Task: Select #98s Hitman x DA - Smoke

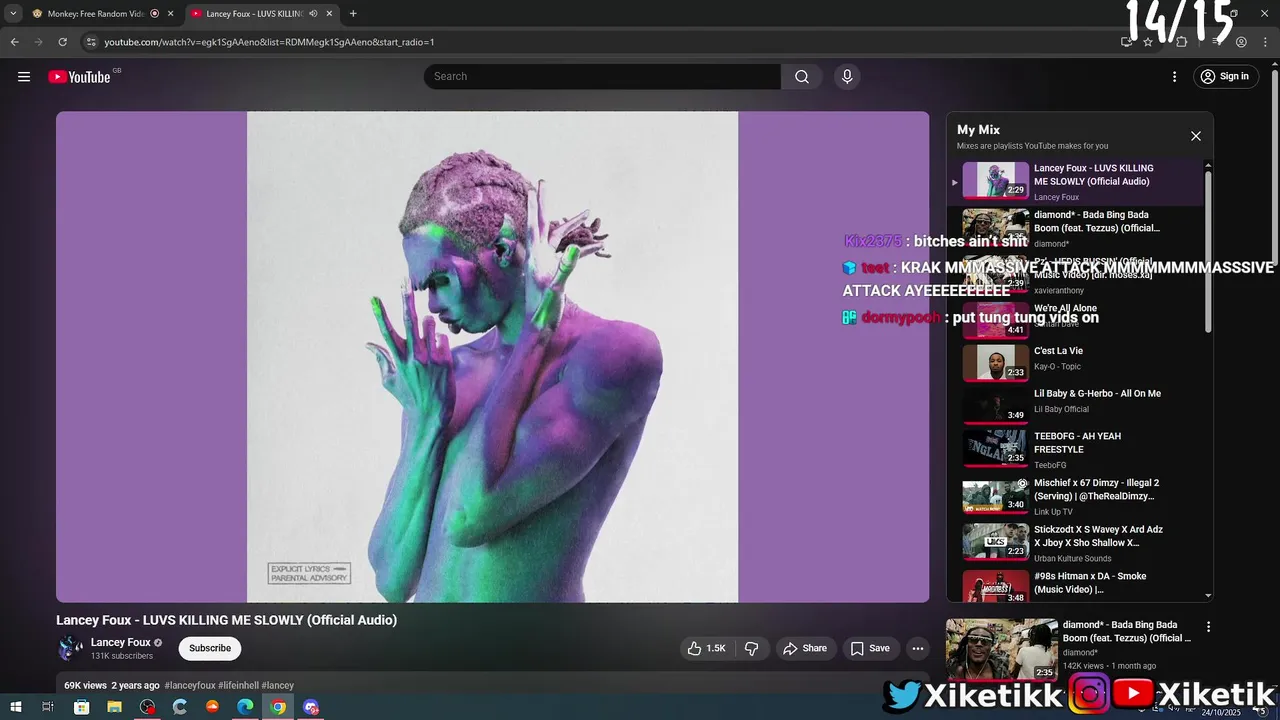Action: [x=1075, y=585]
